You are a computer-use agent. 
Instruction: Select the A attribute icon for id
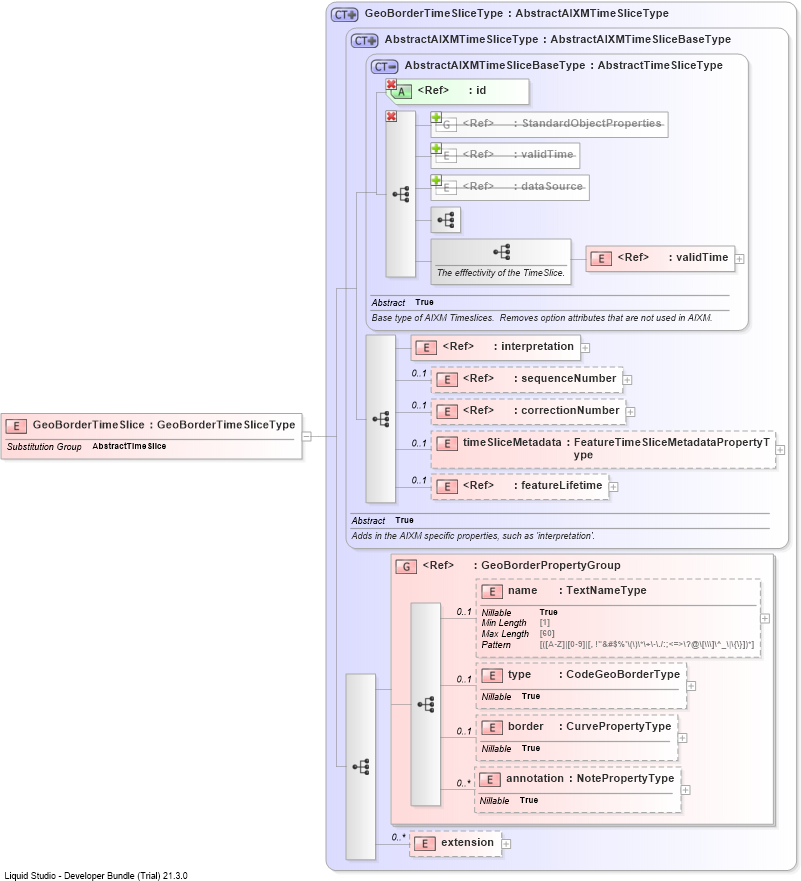[x=401, y=92]
